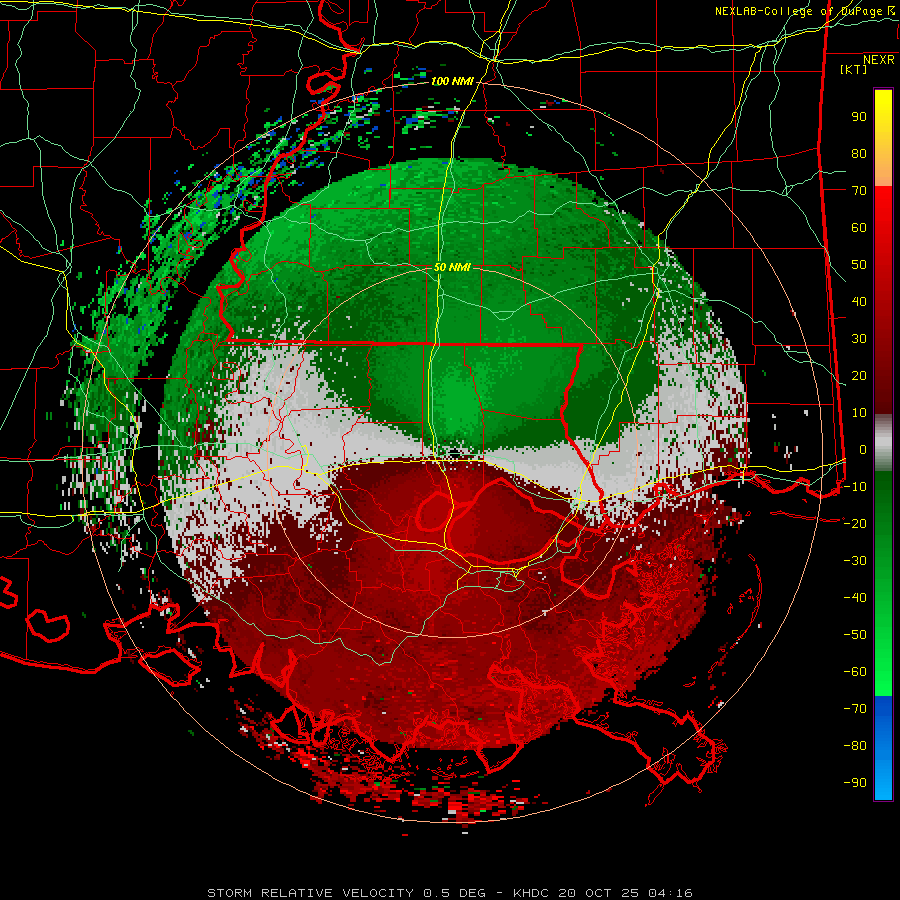Click the 60 value on velocity scale
Viewport: 900px width, 900px height.
pos(859,228)
